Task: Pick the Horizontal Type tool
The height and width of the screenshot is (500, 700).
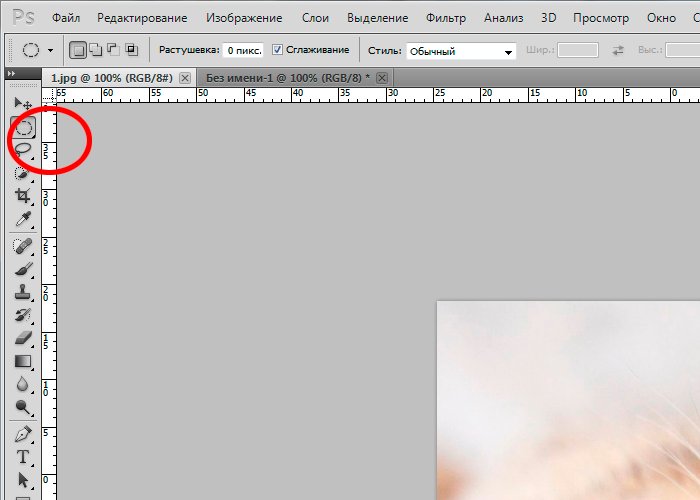Action: (x=23, y=457)
